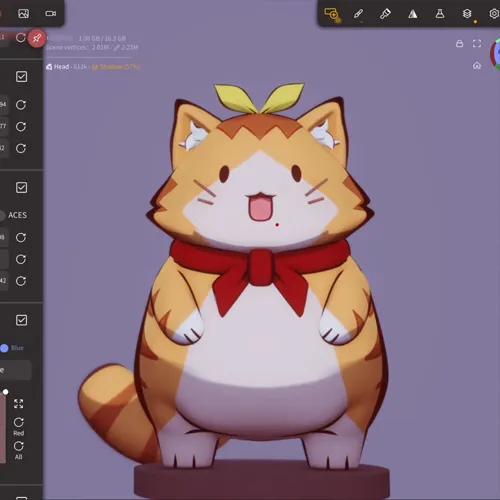Click the viewport lock icon
Image resolution: width=500 pixels, height=500 pixels.
[459, 44]
